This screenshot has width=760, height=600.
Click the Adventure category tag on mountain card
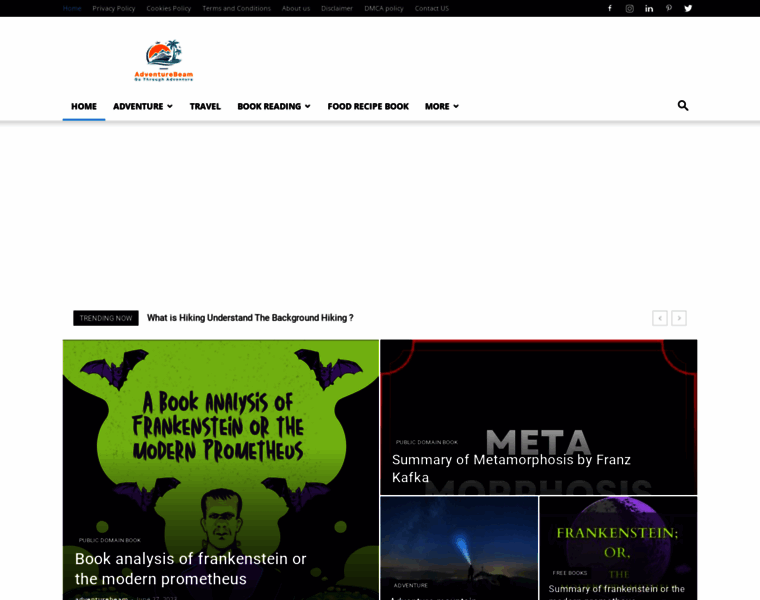click(411, 585)
